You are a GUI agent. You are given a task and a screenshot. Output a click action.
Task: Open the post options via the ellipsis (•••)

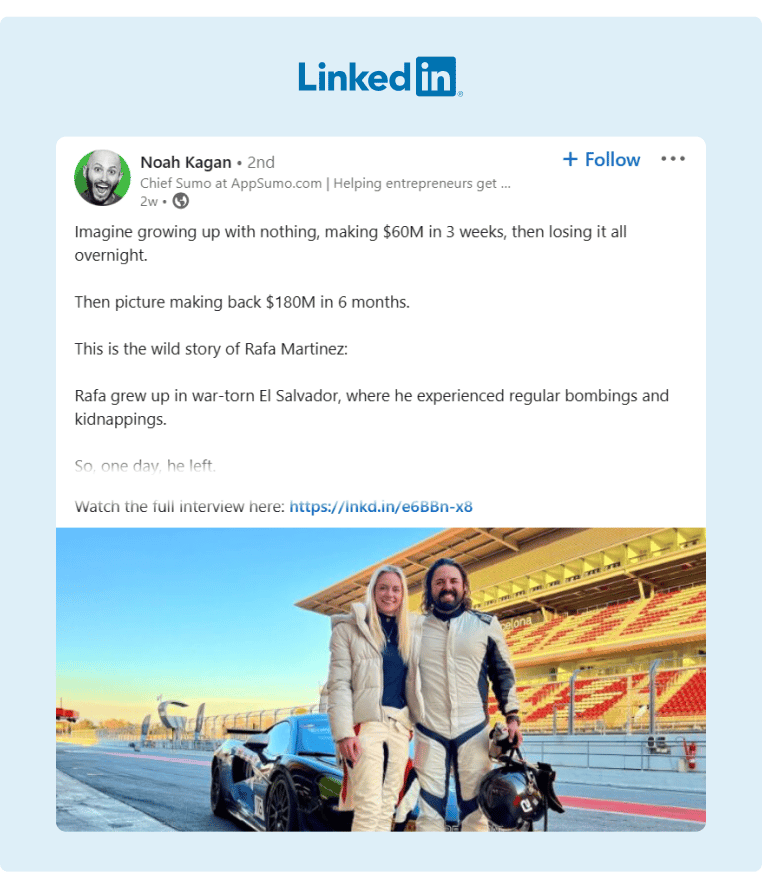point(673,158)
